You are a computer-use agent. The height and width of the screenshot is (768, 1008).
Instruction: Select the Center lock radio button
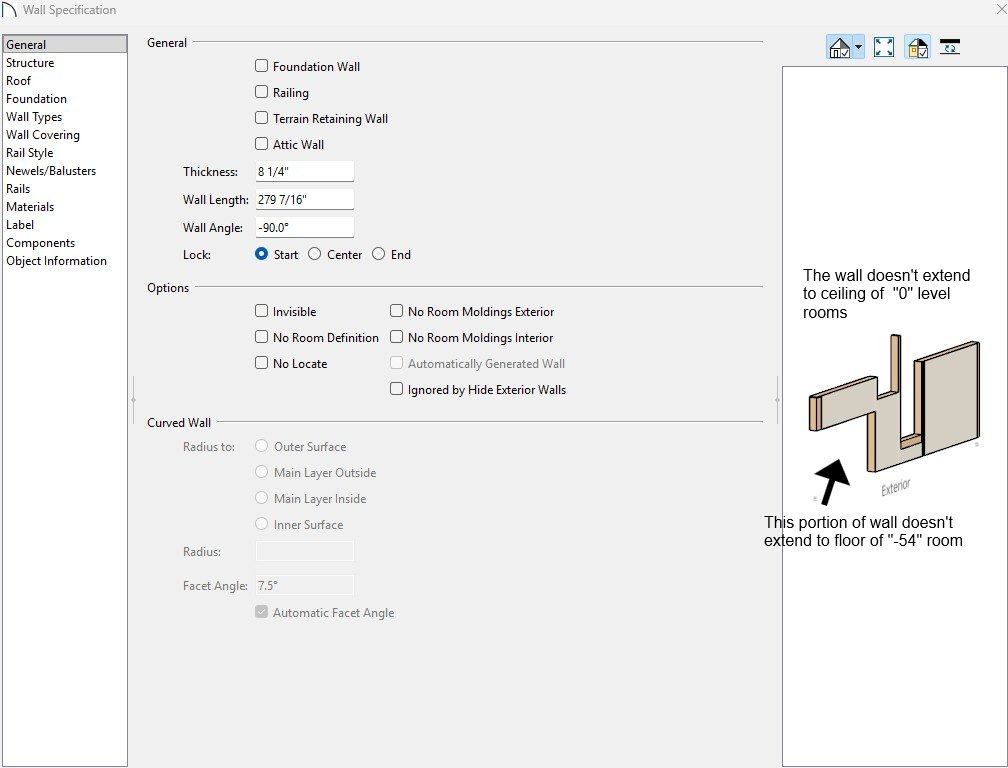[315, 255]
